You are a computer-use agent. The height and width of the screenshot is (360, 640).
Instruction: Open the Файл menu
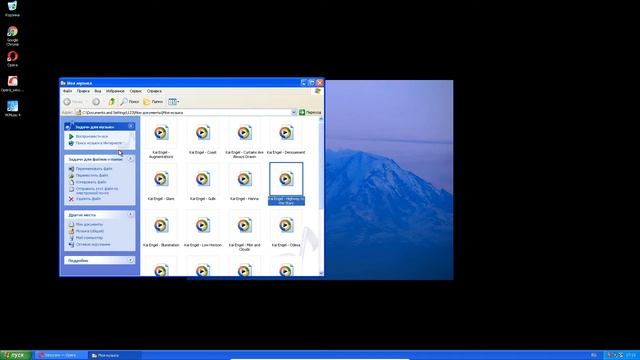pyautogui.click(x=68, y=91)
